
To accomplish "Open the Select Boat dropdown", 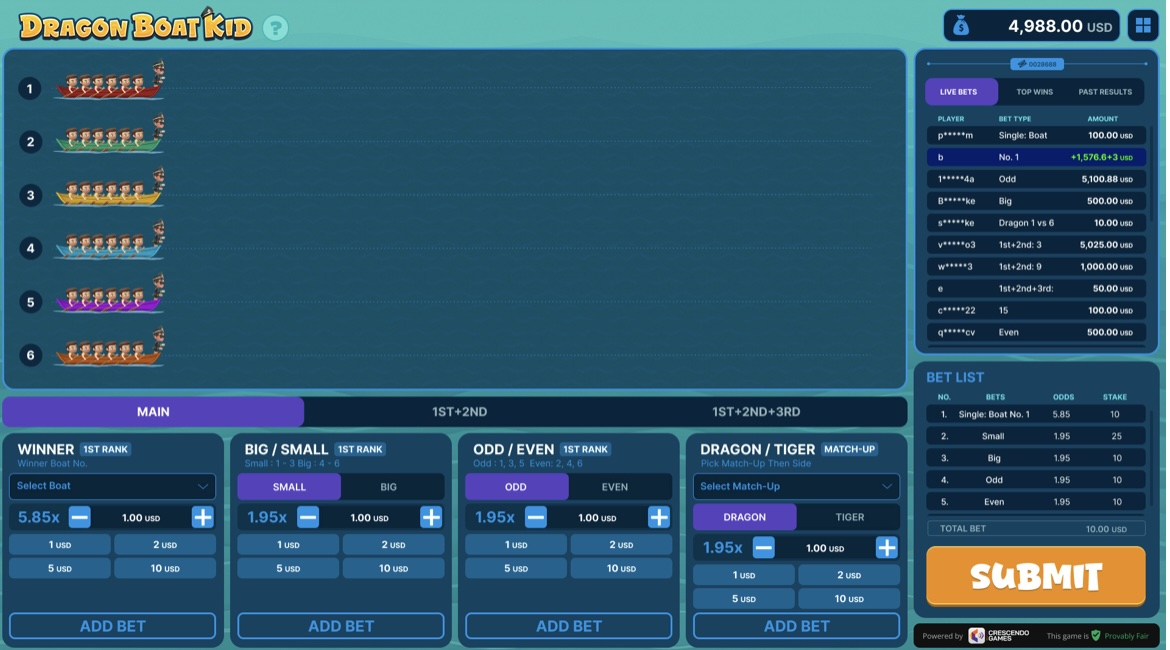I will 113,486.
